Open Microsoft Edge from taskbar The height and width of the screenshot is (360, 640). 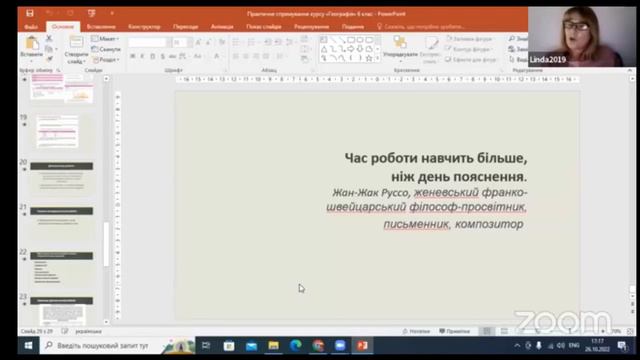point(296,346)
